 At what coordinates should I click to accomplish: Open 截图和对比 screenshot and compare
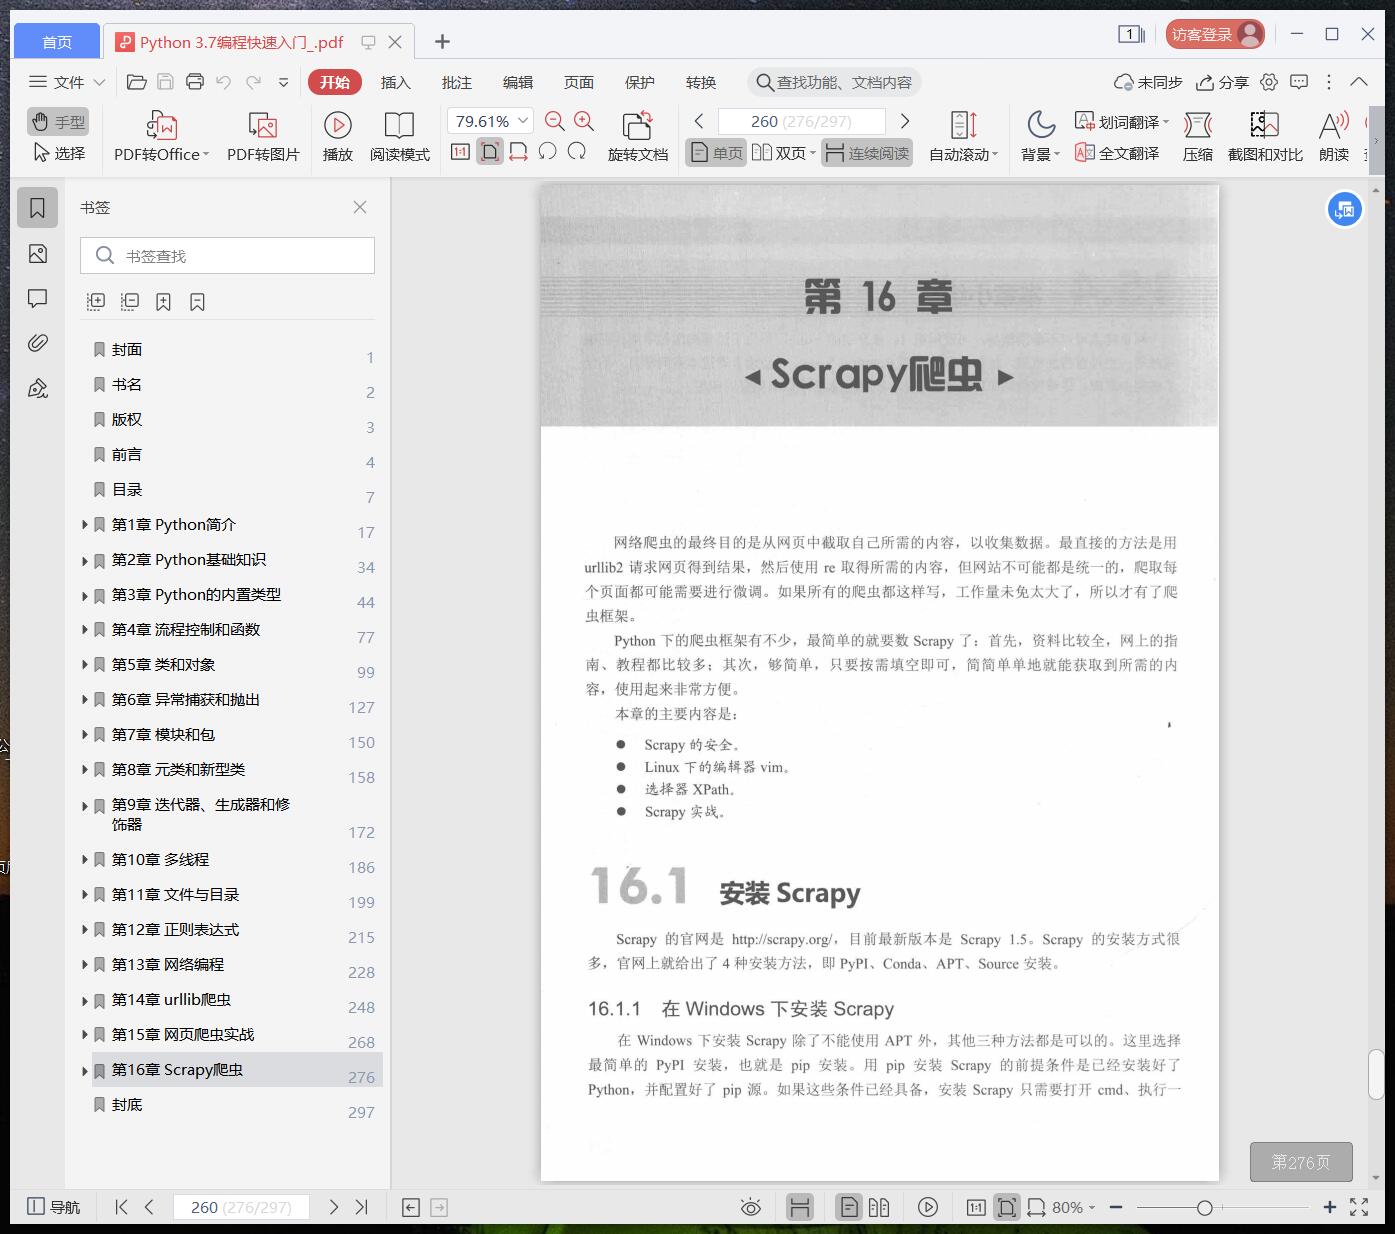click(1265, 137)
